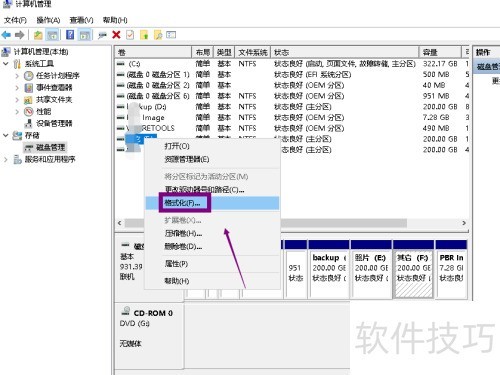This screenshot has height=375, width=500.
Task: Select the WINRETOOLS volume row
Action: [292, 128]
